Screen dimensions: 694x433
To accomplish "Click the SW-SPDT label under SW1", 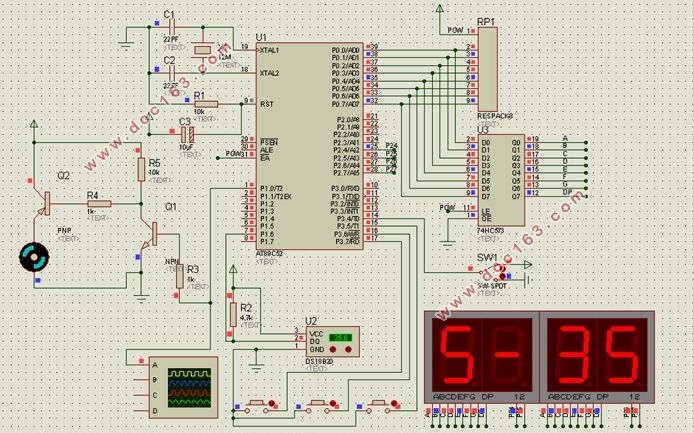I will pyautogui.click(x=492, y=286).
